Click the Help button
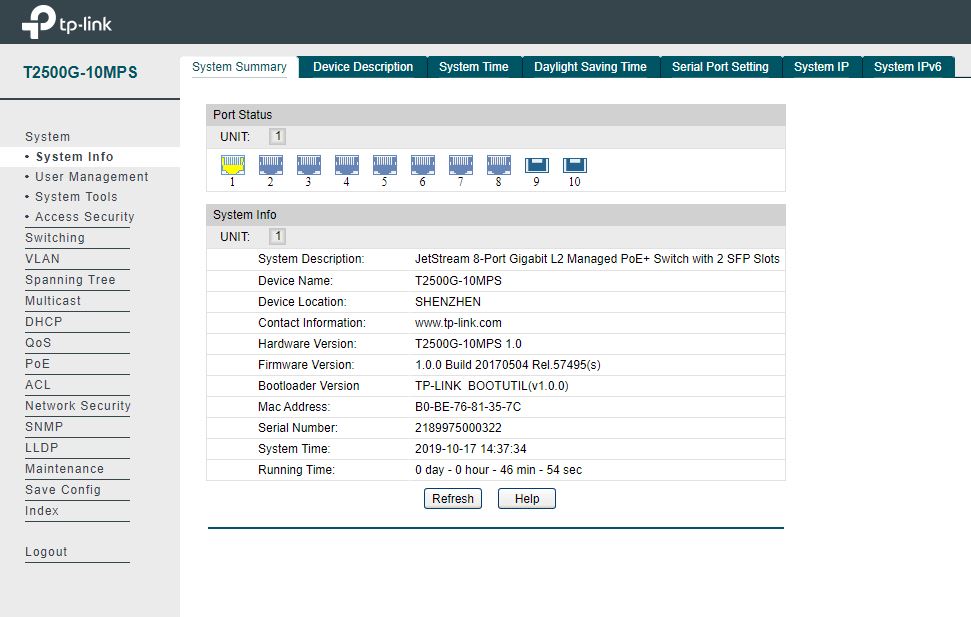This screenshot has height=617, width=971. point(527,499)
